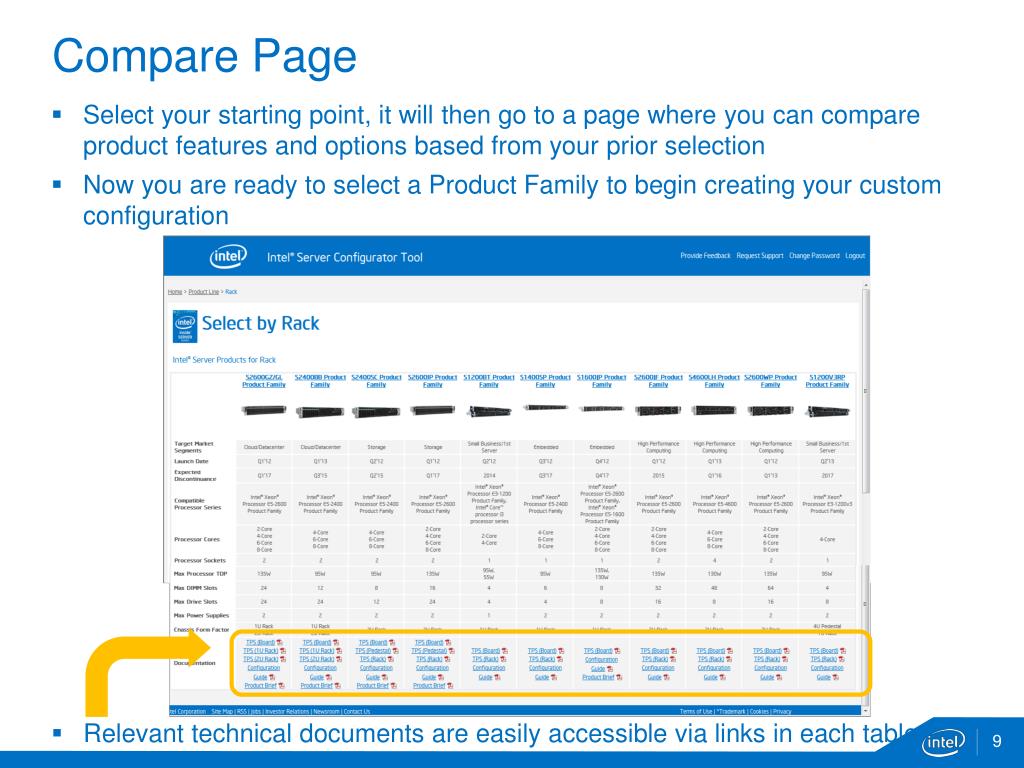Go to Home in the breadcrumb
Viewport: 1024px width, 768px height.
174,292
